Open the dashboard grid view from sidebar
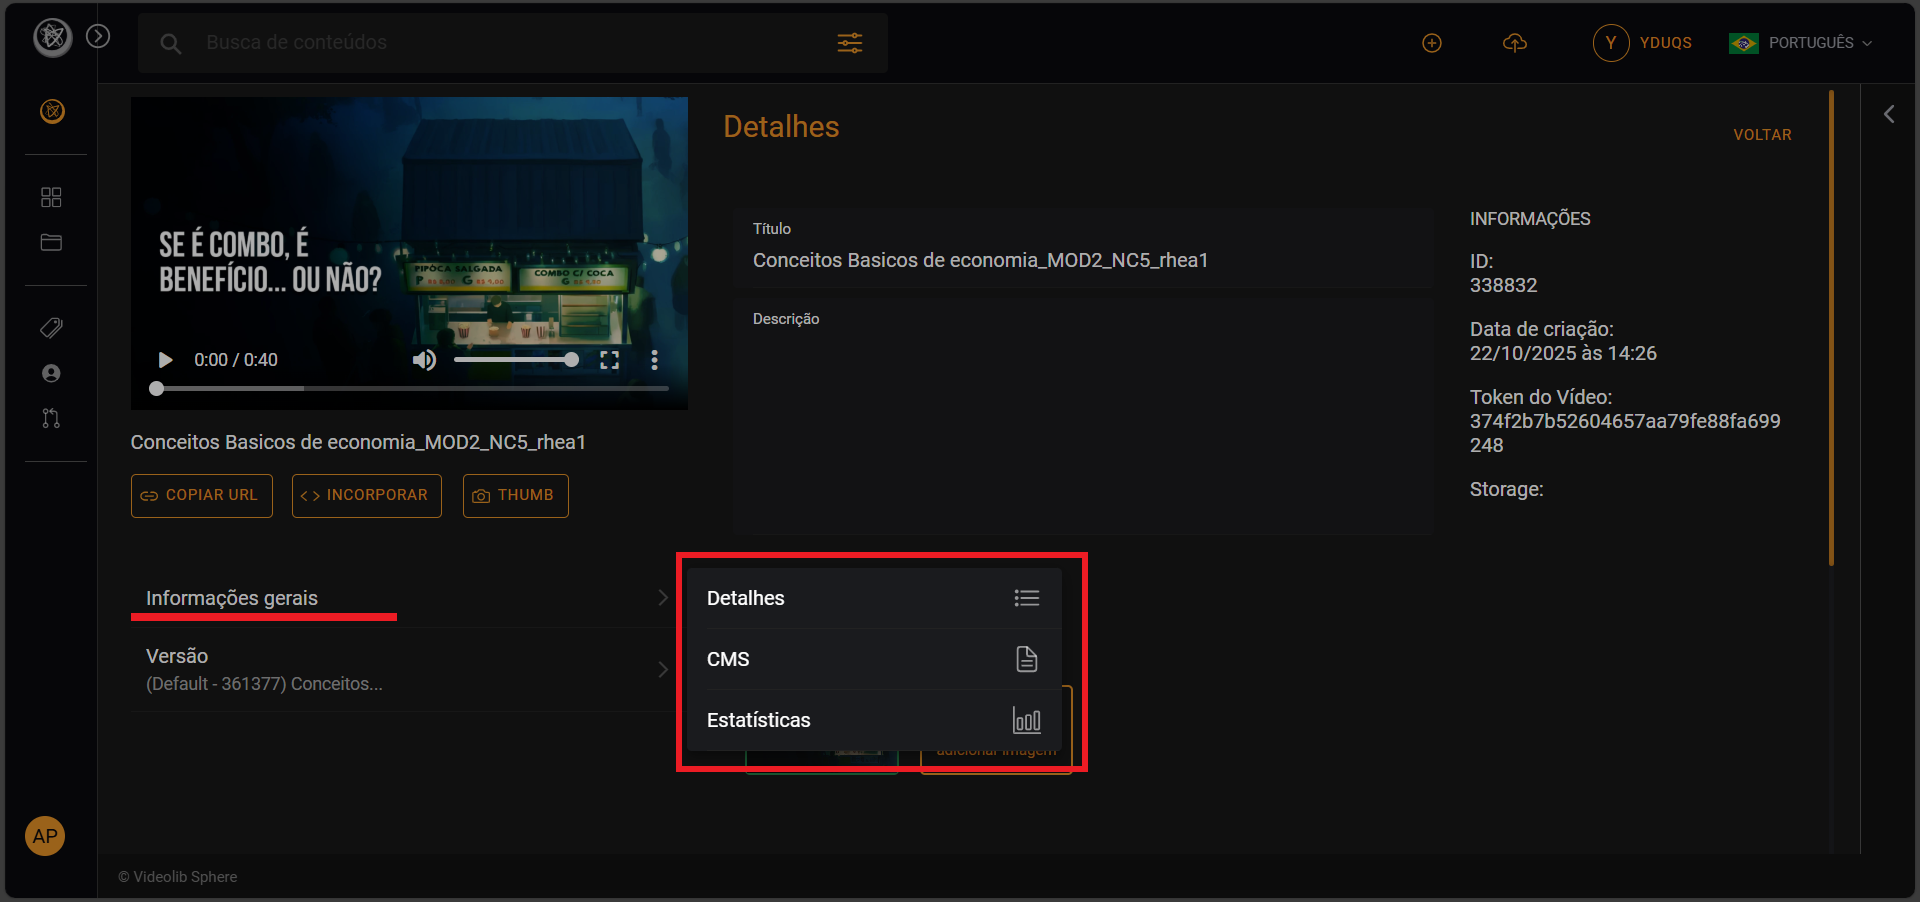Screen dimensions: 1920x902 [51, 197]
